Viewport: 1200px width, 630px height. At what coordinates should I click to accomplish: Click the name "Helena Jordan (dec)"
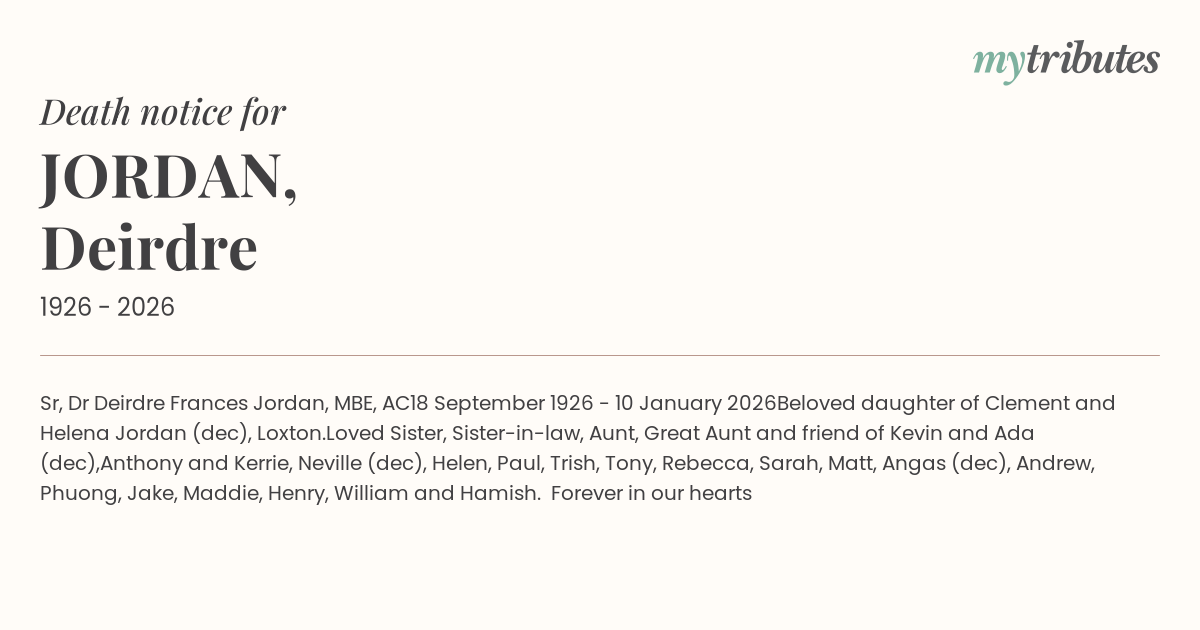click(143, 434)
